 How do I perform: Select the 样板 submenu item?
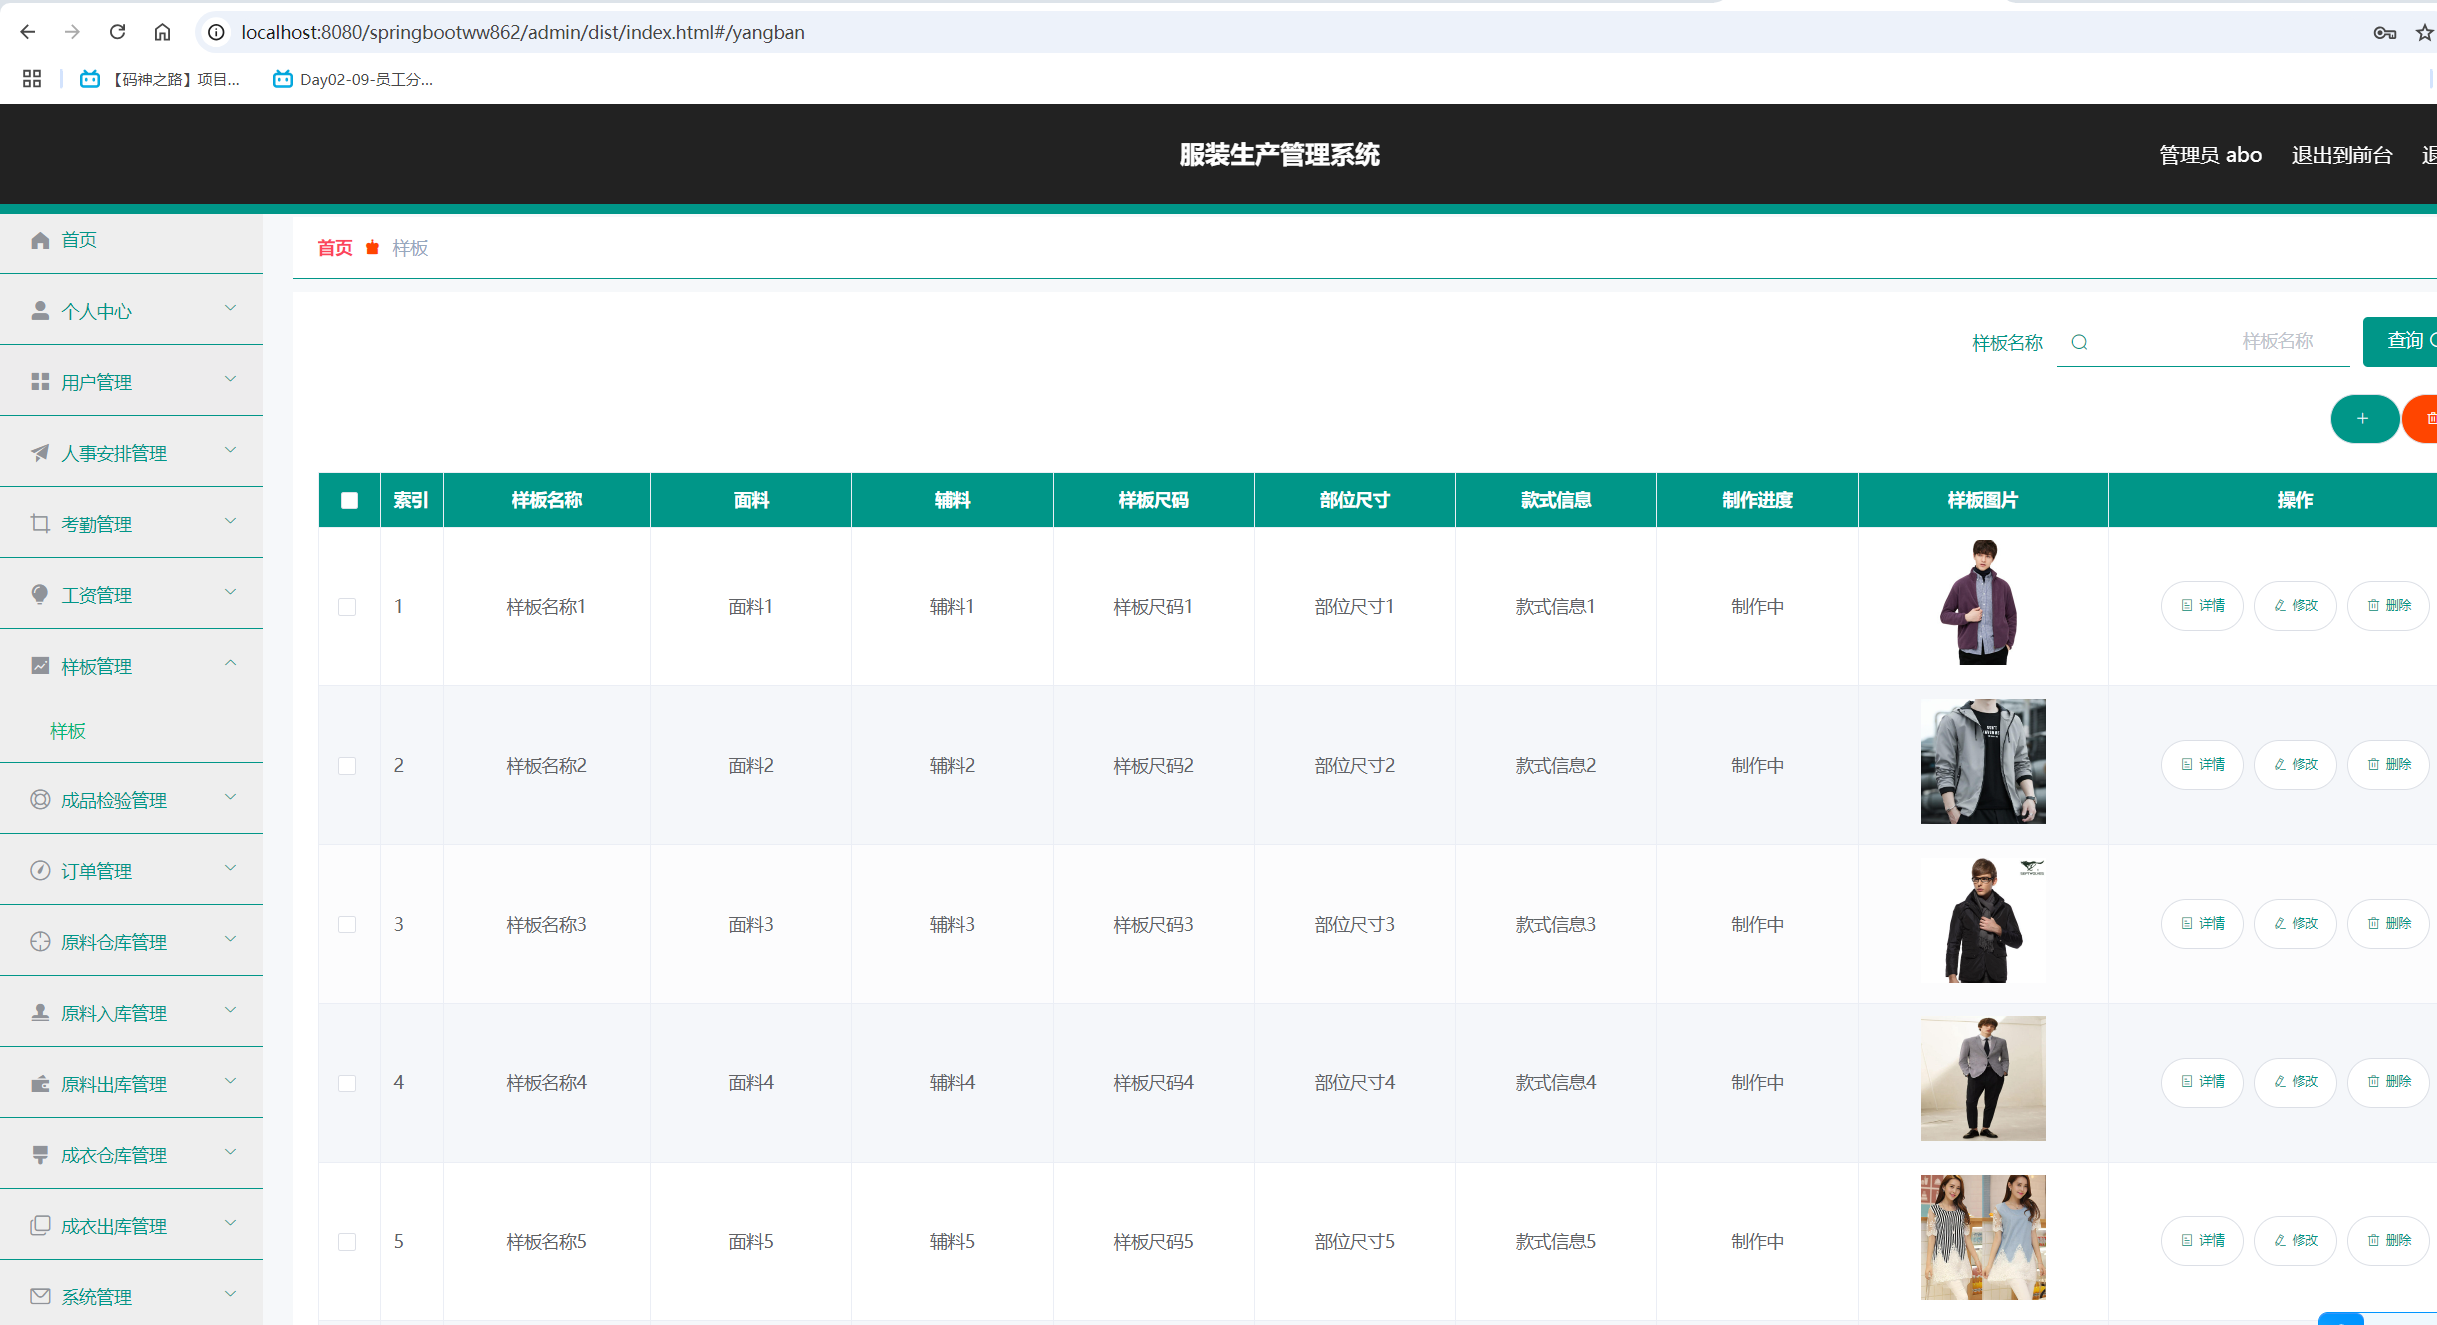coord(68,731)
